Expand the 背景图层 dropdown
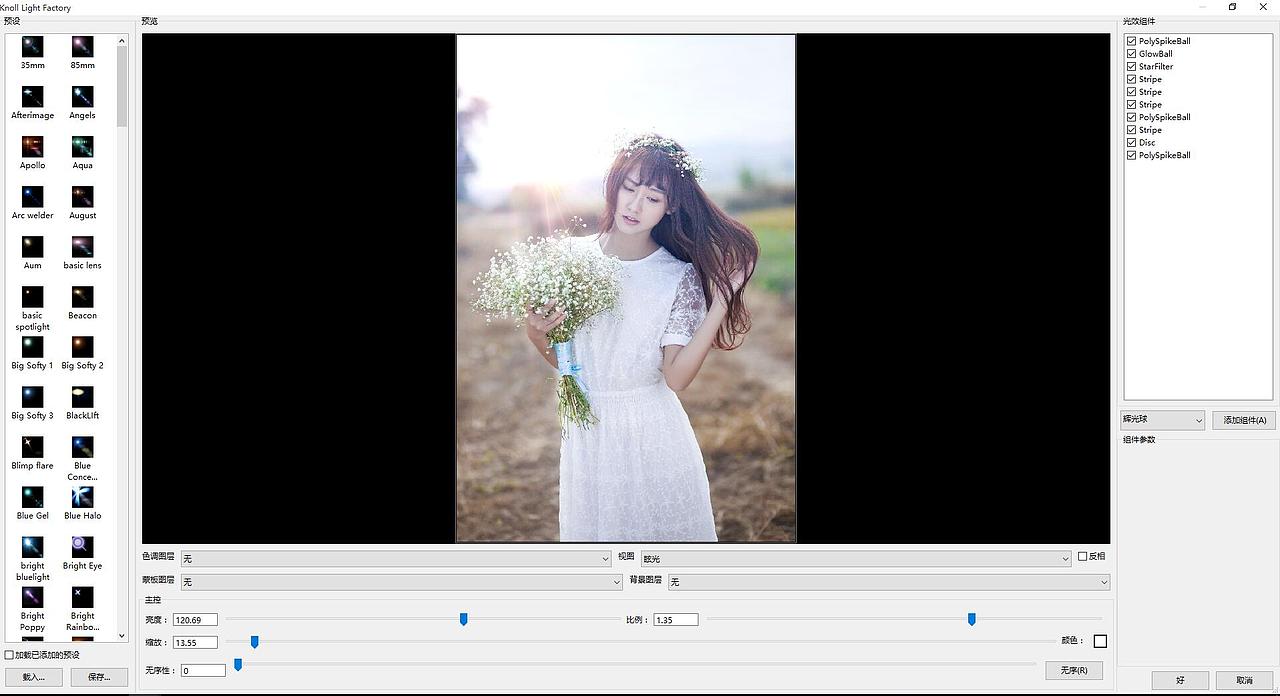 pos(889,581)
